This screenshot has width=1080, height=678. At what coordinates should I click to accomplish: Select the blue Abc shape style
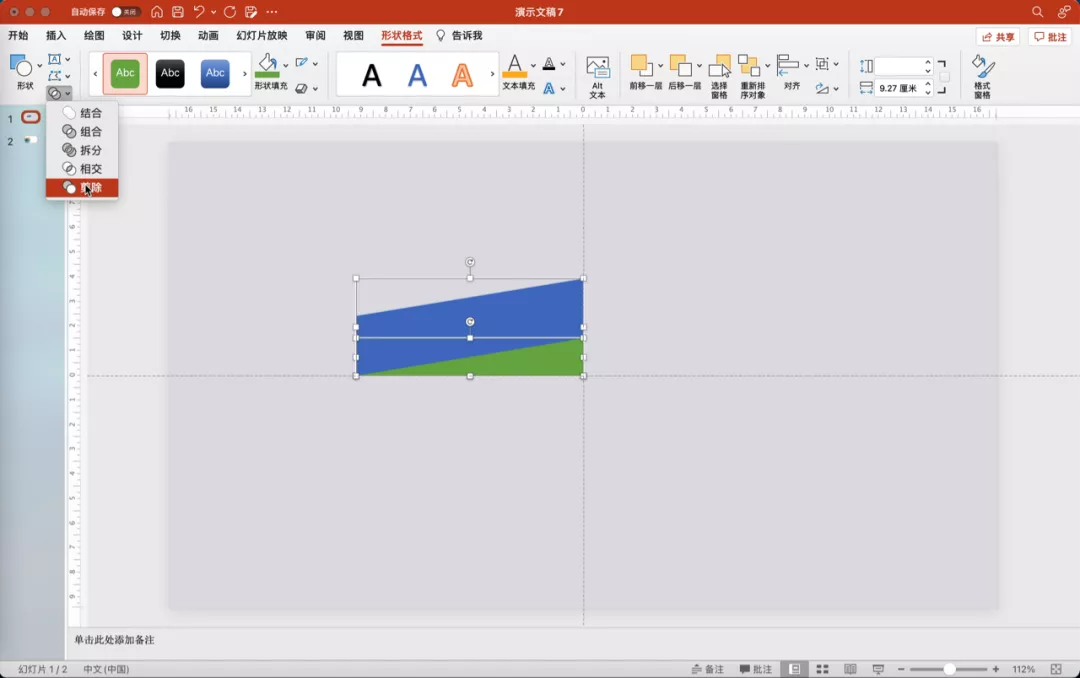coord(215,73)
